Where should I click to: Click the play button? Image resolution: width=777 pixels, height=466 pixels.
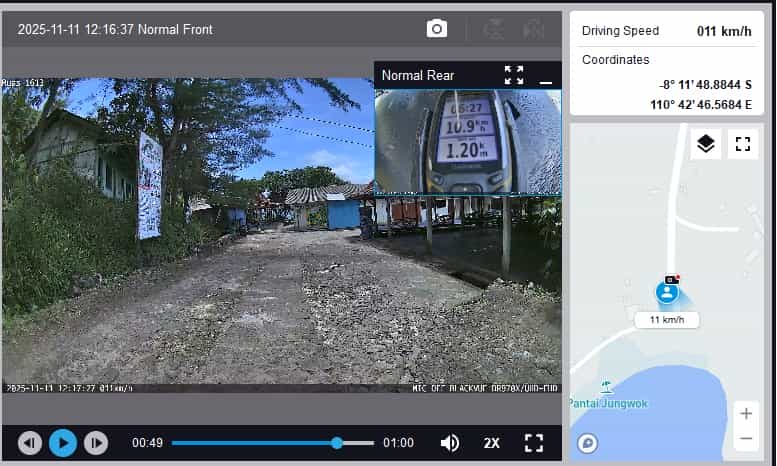63,442
